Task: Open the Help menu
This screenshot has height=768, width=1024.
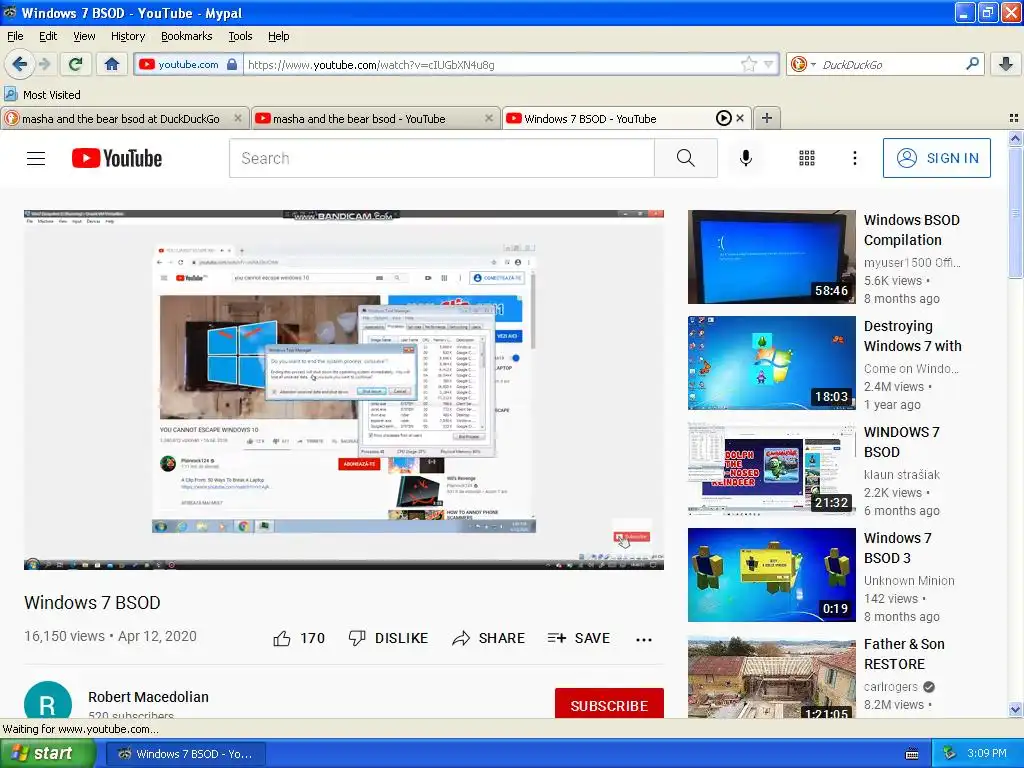Action: 278,36
